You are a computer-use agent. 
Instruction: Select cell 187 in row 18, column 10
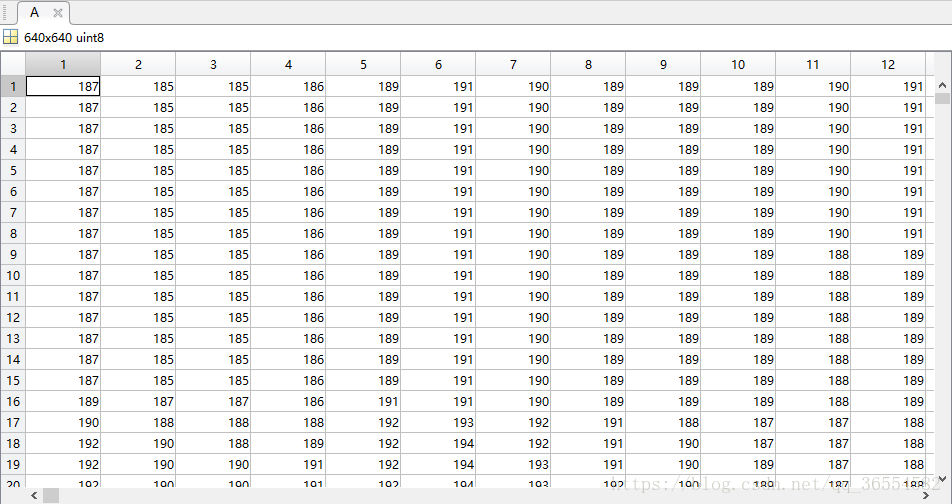coord(738,443)
